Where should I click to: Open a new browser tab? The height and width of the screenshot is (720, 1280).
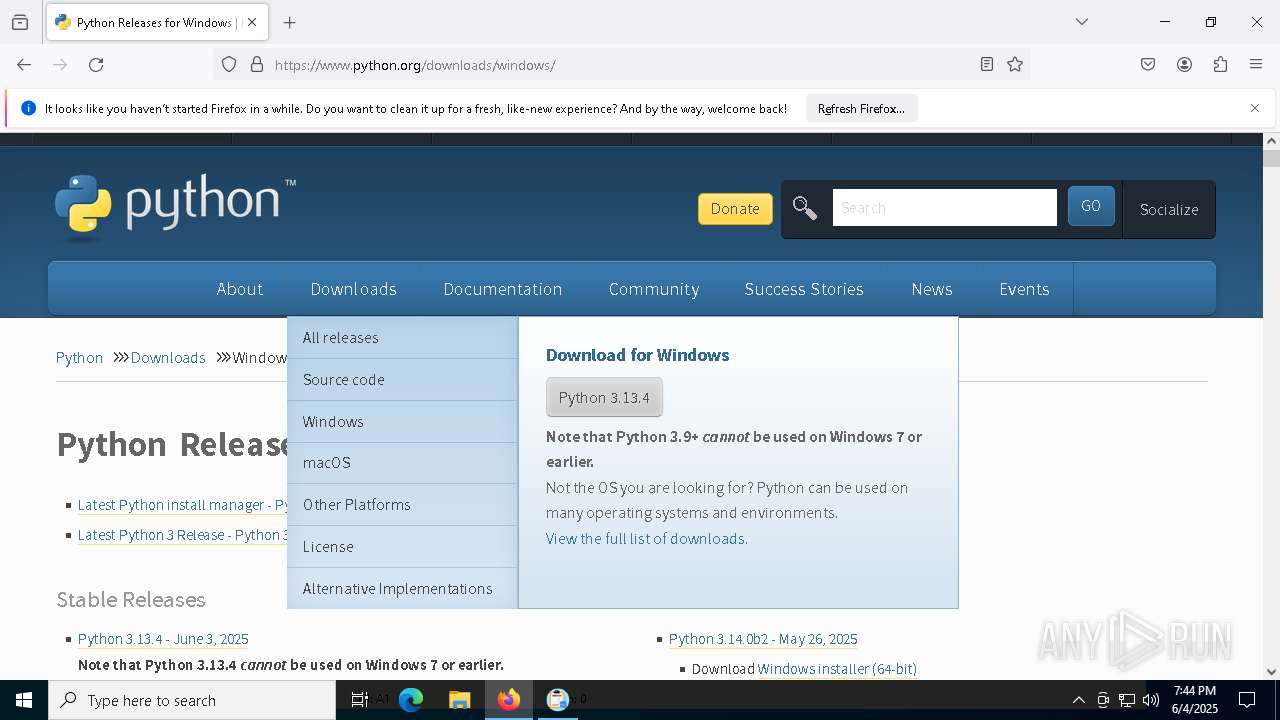click(x=290, y=22)
